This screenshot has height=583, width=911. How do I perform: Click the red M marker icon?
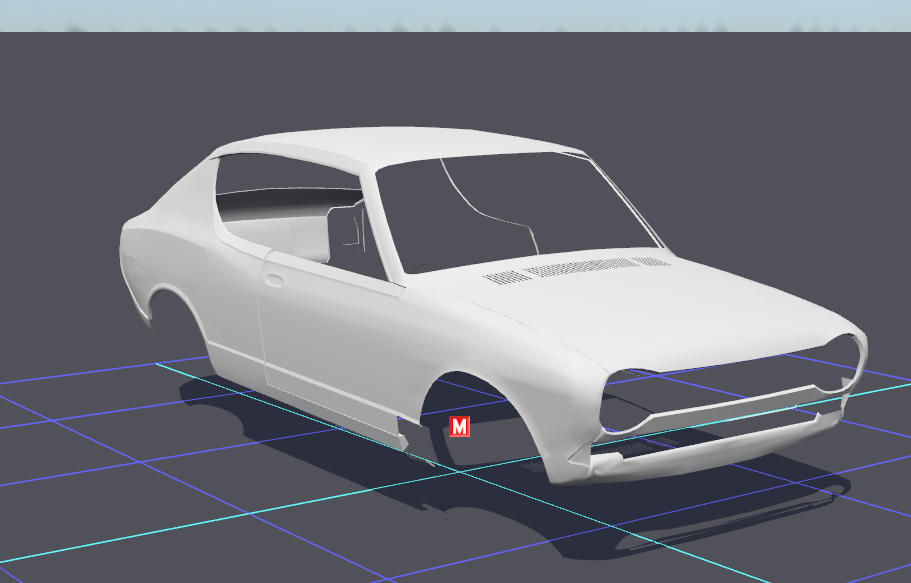460,427
